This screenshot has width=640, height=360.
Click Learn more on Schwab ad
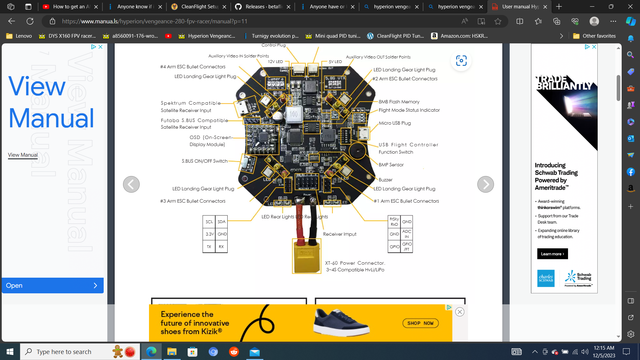[552, 254]
